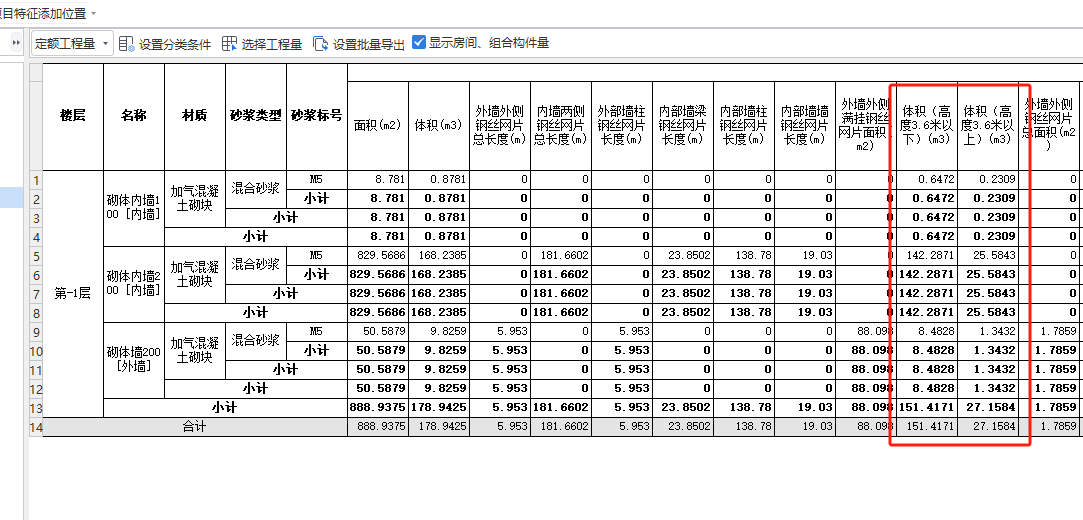The width and height of the screenshot is (1083, 520).
Task: Click 181.6602 value in row 5
Action: coord(561,256)
